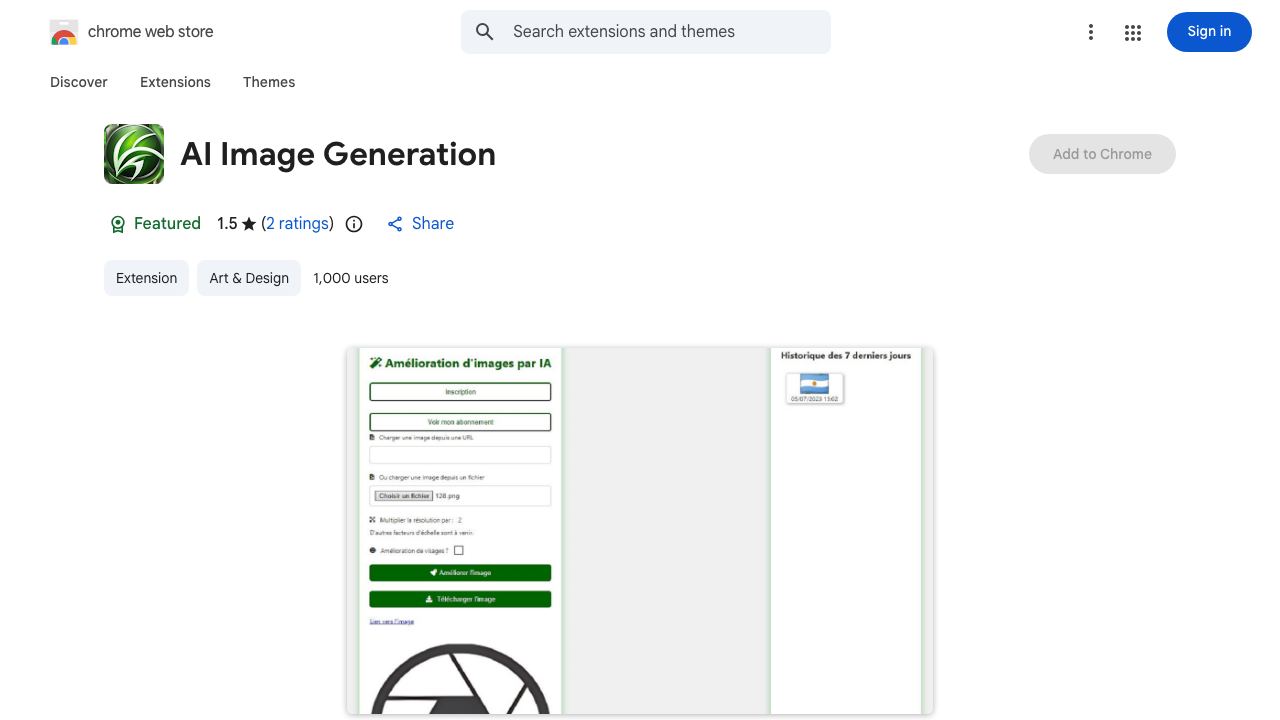The height and width of the screenshot is (720, 1280).
Task: Click the Featured label text
Action: (x=167, y=224)
